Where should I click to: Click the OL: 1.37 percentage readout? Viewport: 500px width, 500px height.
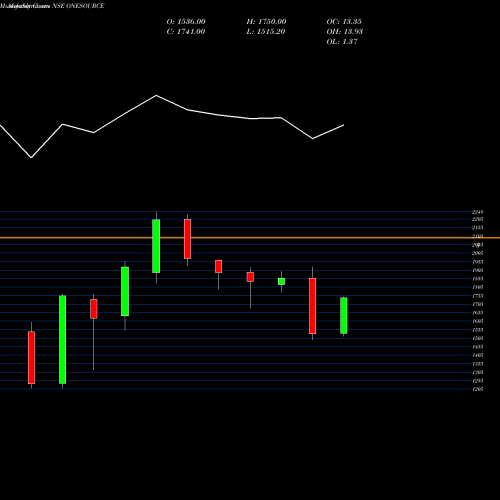tap(342, 42)
